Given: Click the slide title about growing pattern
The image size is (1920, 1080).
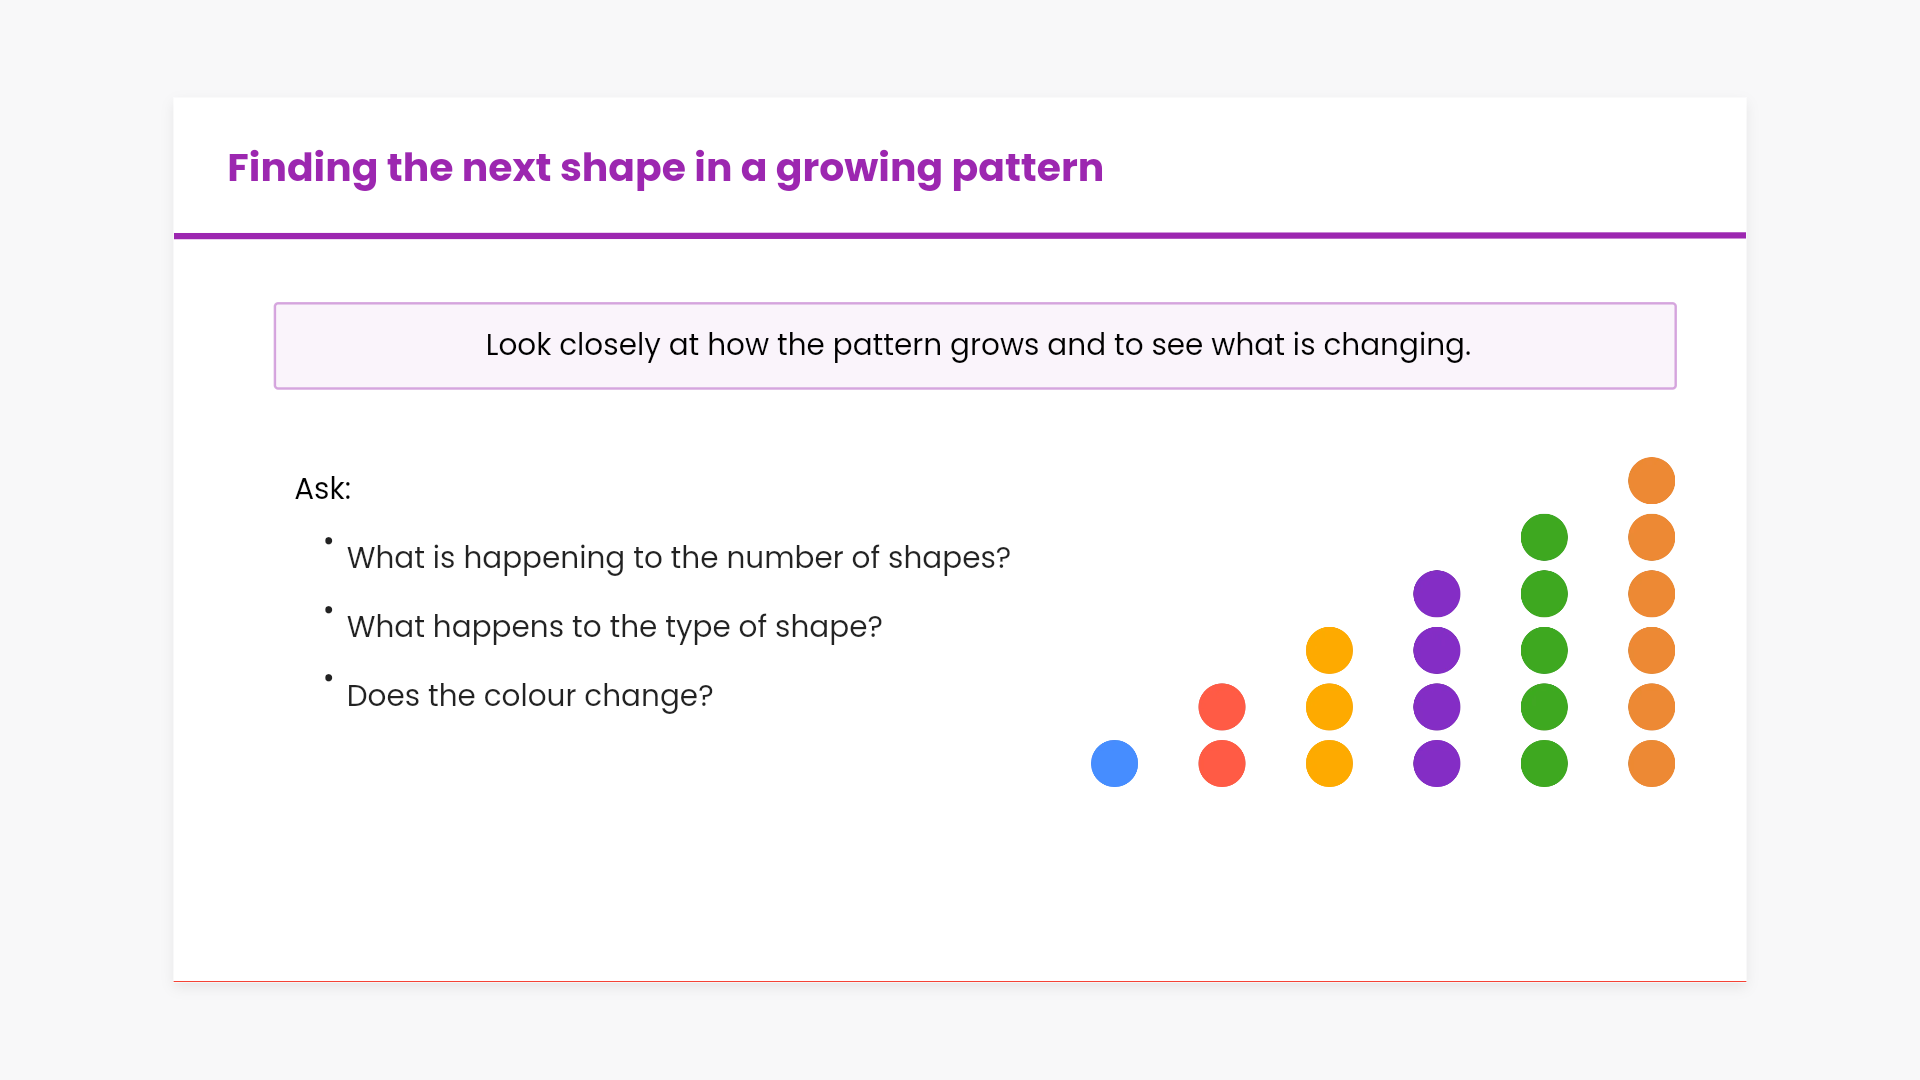Looking at the screenshot, I should (x=665, y=168).
